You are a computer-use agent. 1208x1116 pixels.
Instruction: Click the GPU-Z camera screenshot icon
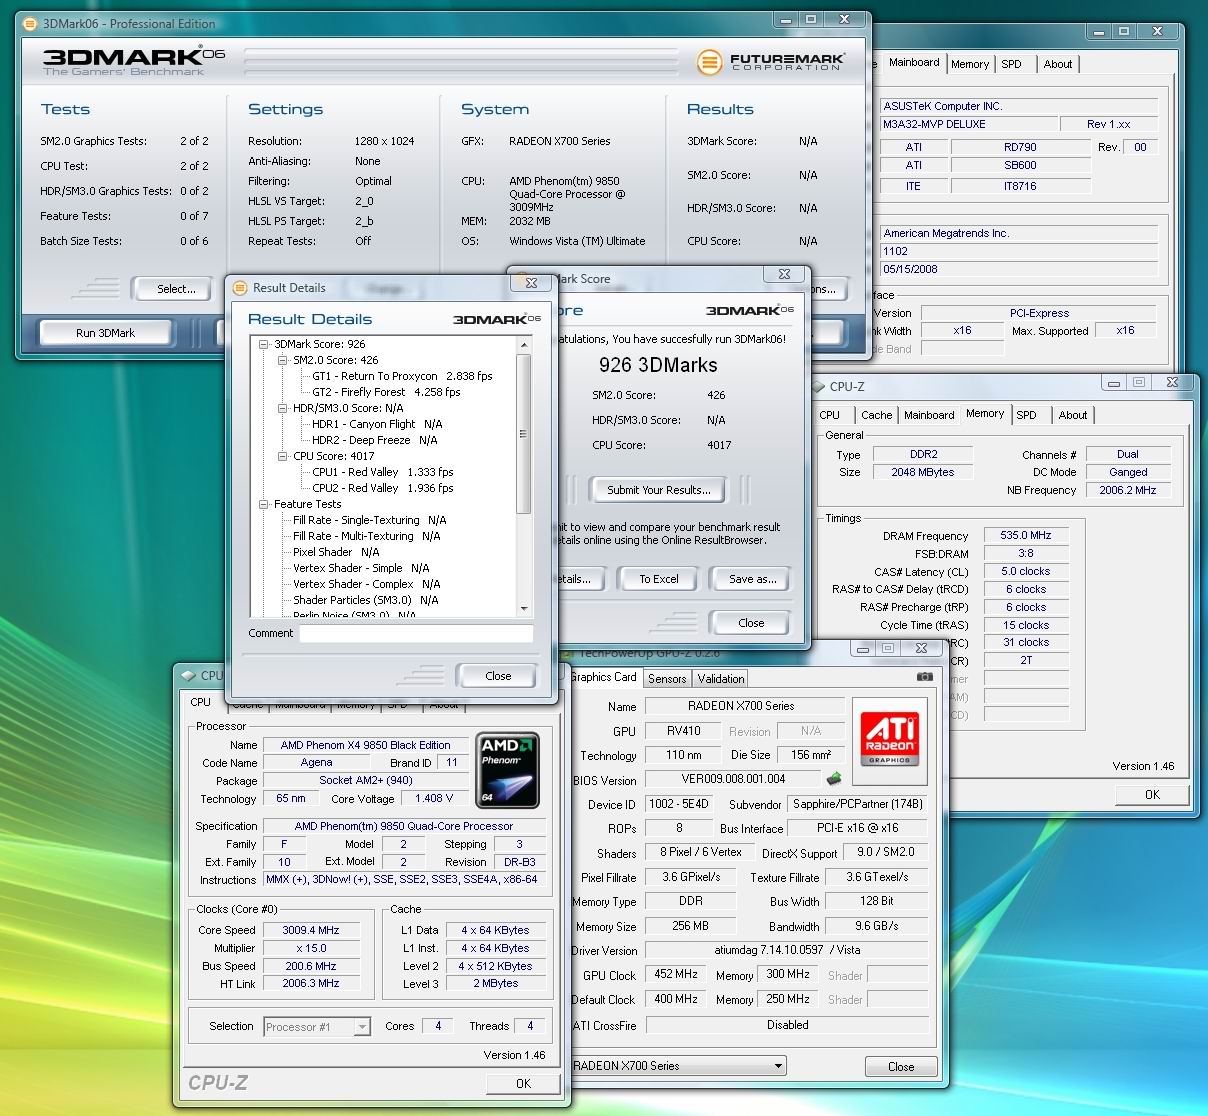click(x=925, y=677)
